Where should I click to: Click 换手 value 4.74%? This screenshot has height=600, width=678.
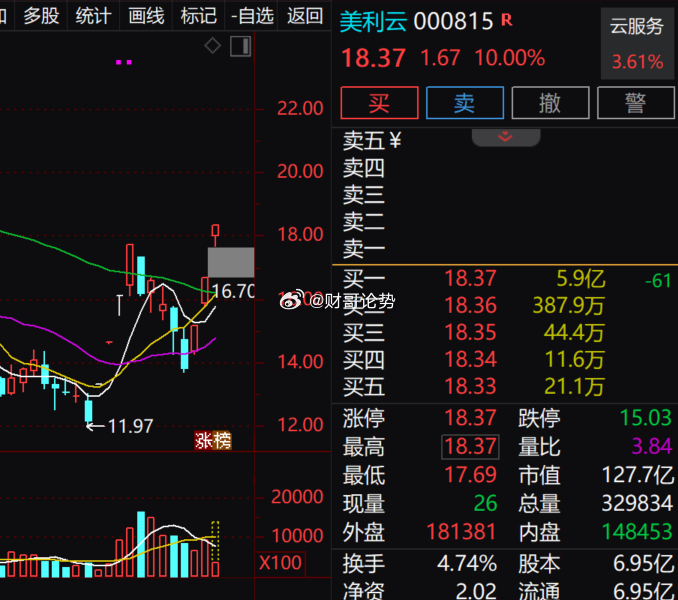coord(467,564)
